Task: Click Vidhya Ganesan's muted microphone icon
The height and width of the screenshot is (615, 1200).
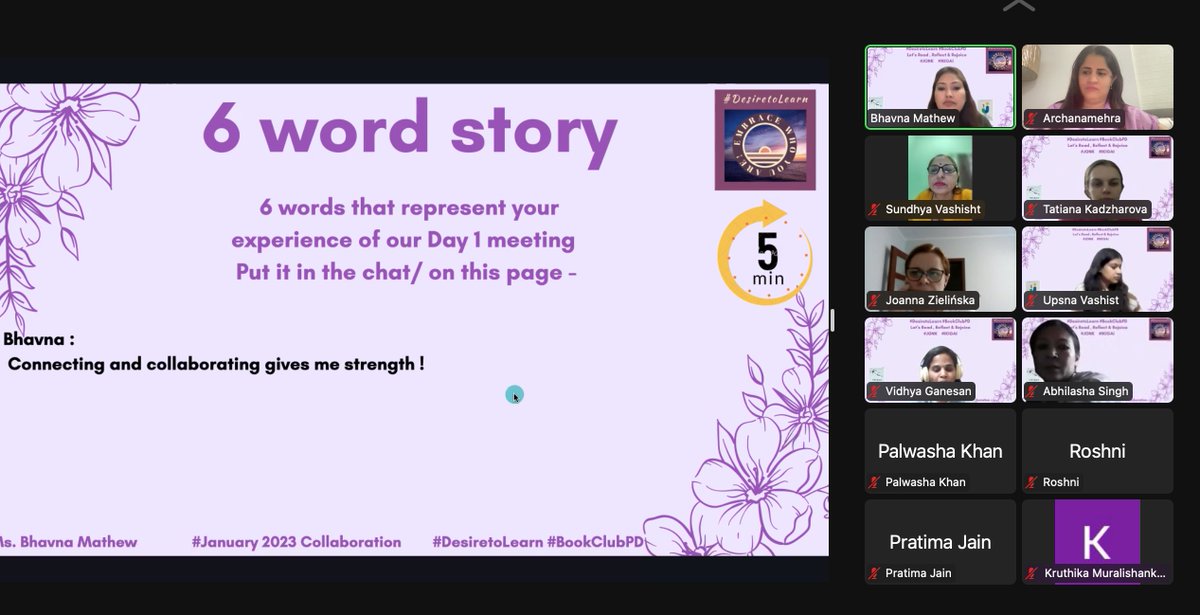Action: [875, 391]
